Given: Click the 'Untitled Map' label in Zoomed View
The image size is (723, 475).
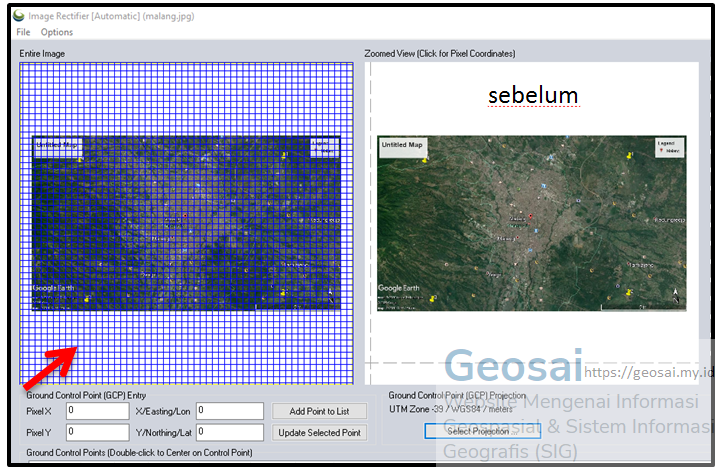Looking at the screenshot, I should click(x=402, y=145).
